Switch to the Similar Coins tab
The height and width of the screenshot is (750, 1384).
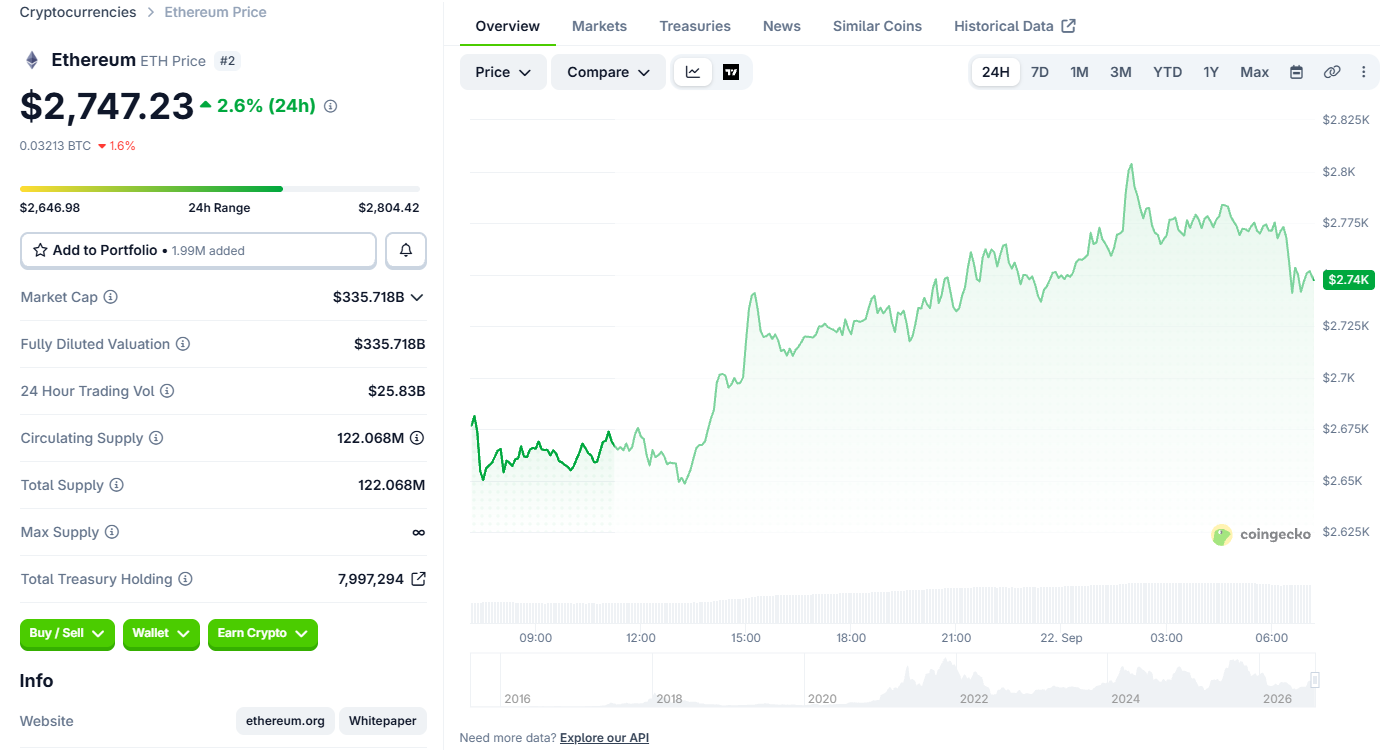pos(878,26)
